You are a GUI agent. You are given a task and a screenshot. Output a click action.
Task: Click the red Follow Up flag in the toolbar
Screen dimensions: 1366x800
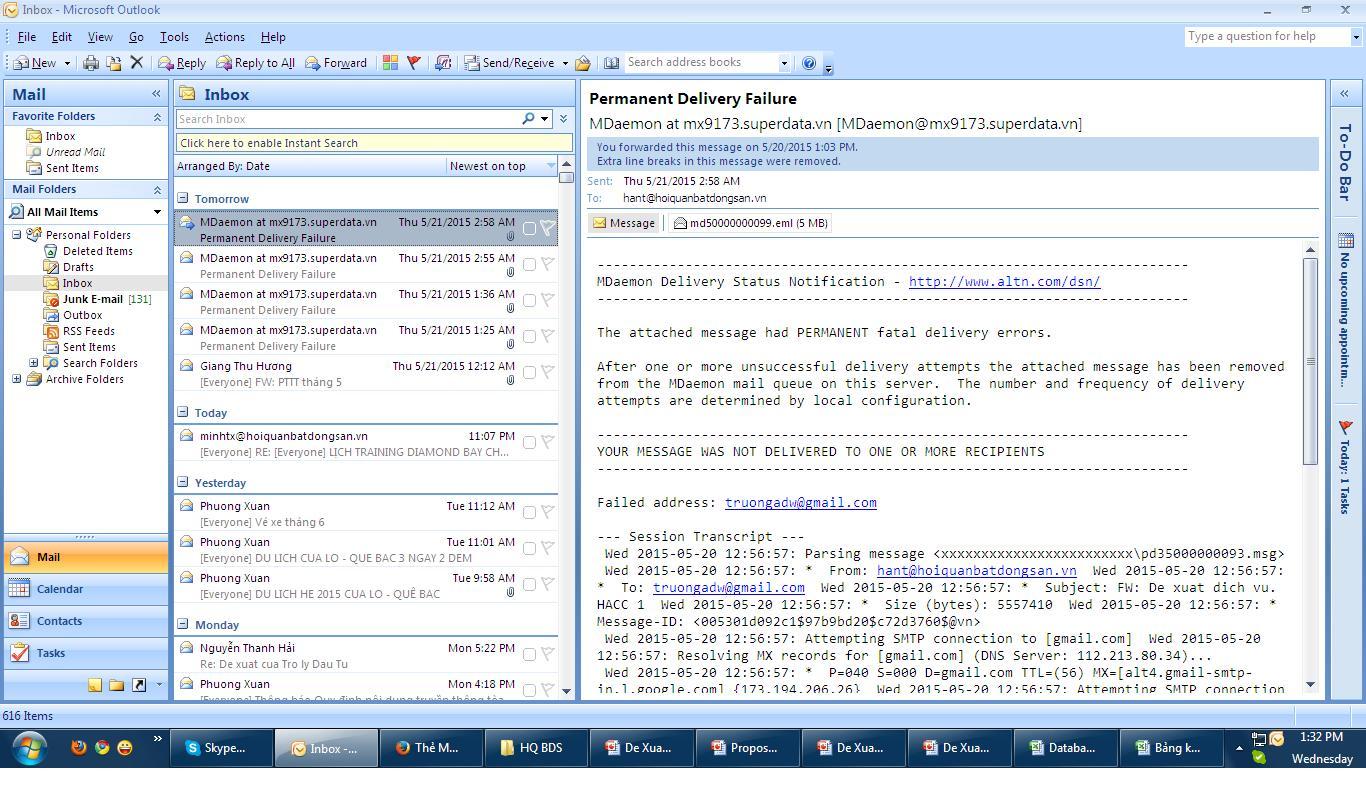(x=414, y=63)
